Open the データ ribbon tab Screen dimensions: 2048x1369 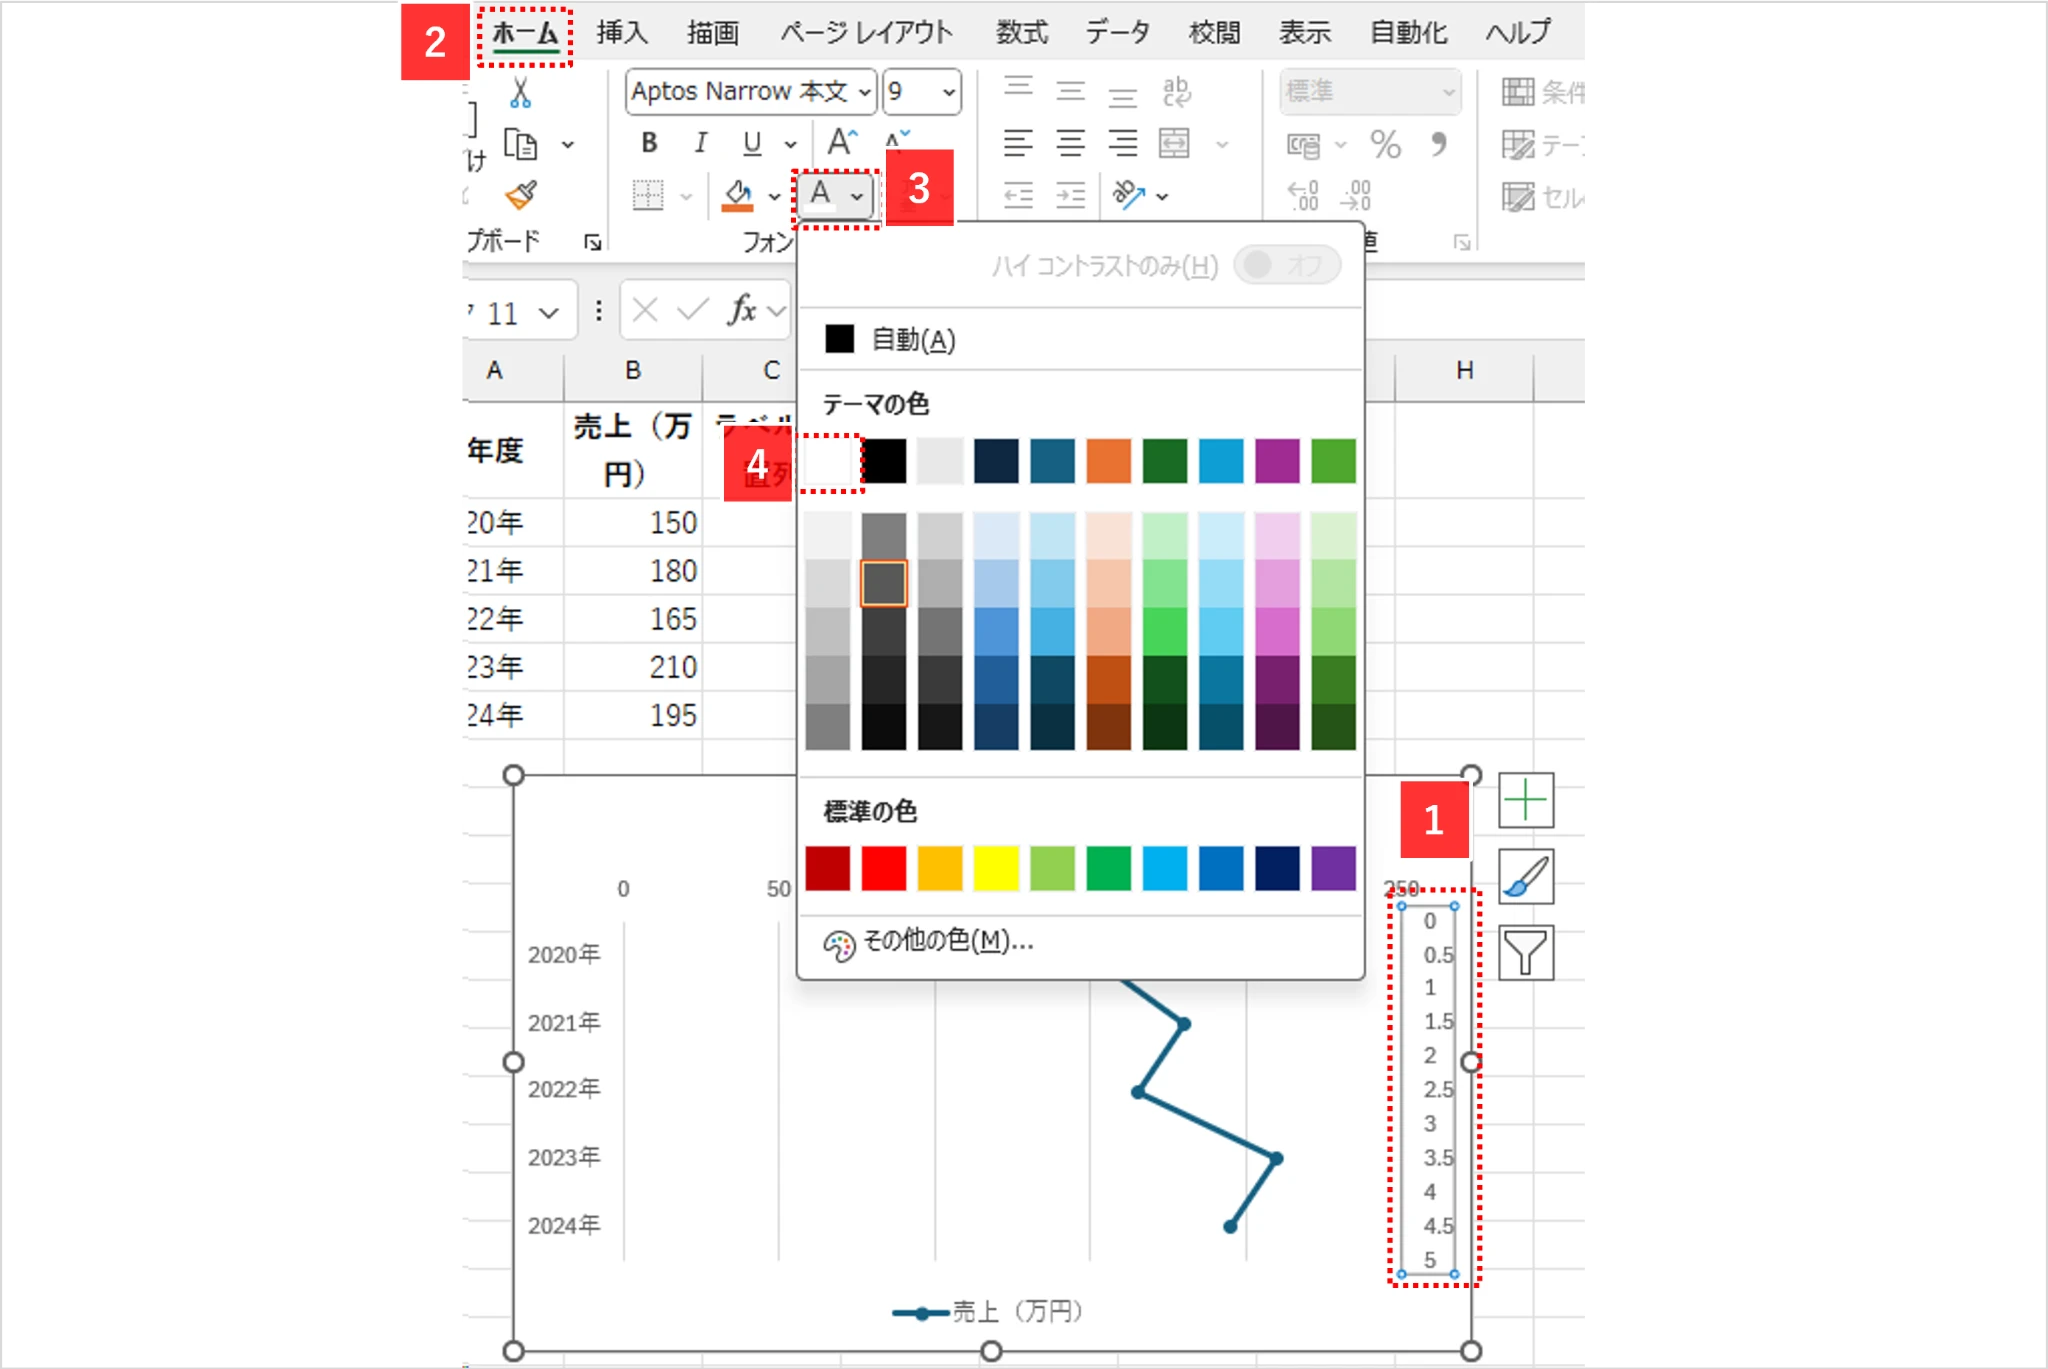[1117, 33]
